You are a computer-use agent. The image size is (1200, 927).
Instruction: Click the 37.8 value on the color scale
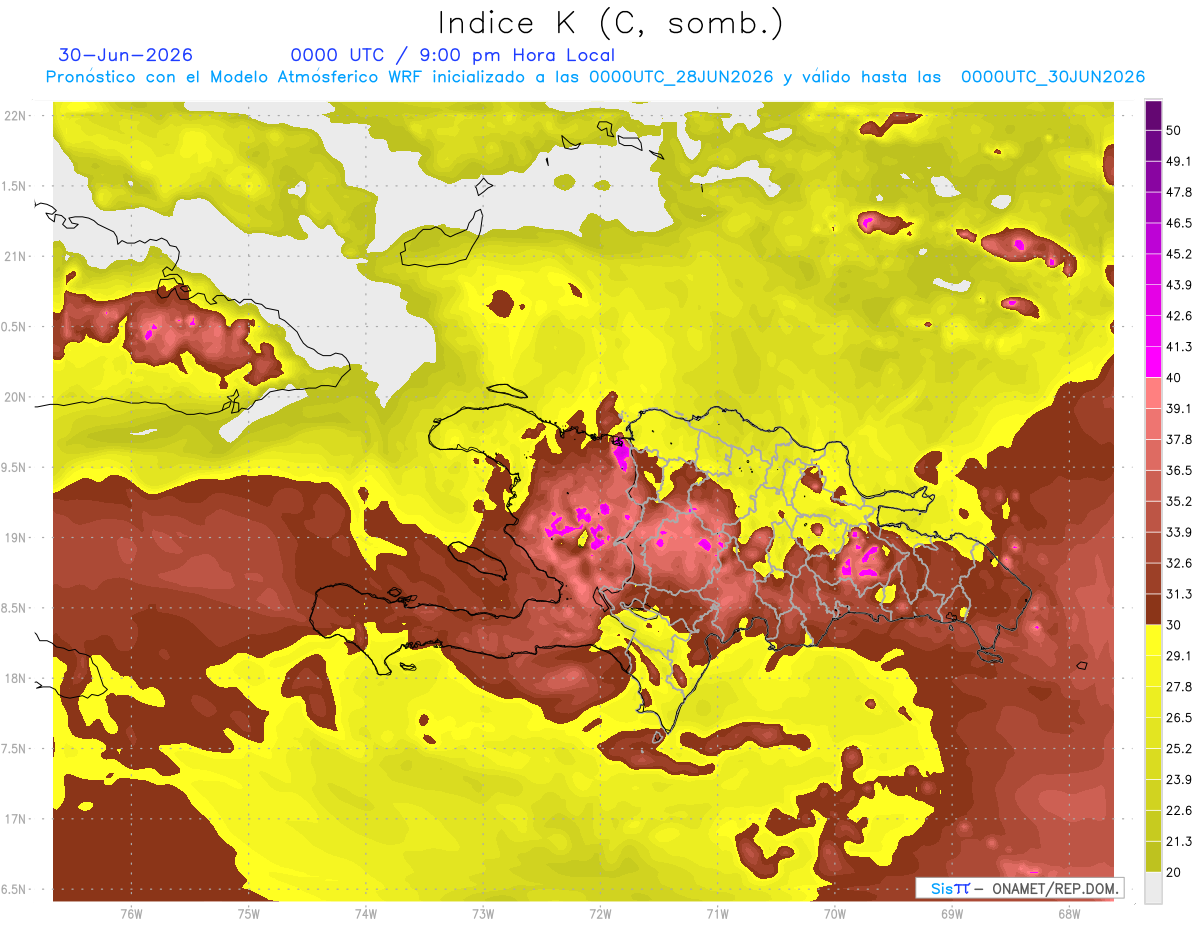[1178, 439]
